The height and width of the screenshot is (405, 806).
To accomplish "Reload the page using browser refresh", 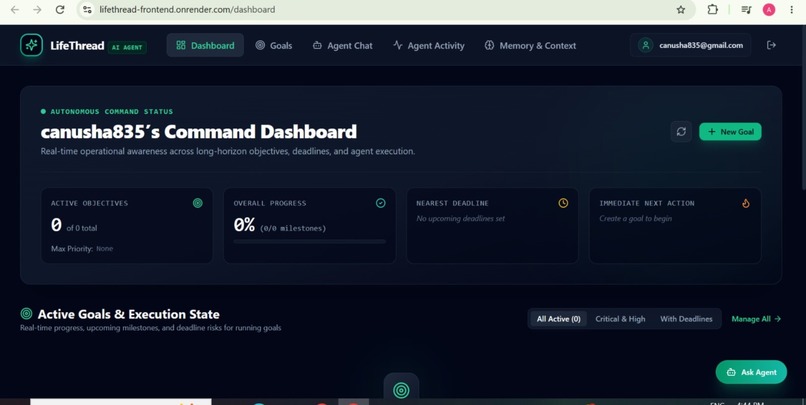I will pyautogui.click(x=60, y=9).
